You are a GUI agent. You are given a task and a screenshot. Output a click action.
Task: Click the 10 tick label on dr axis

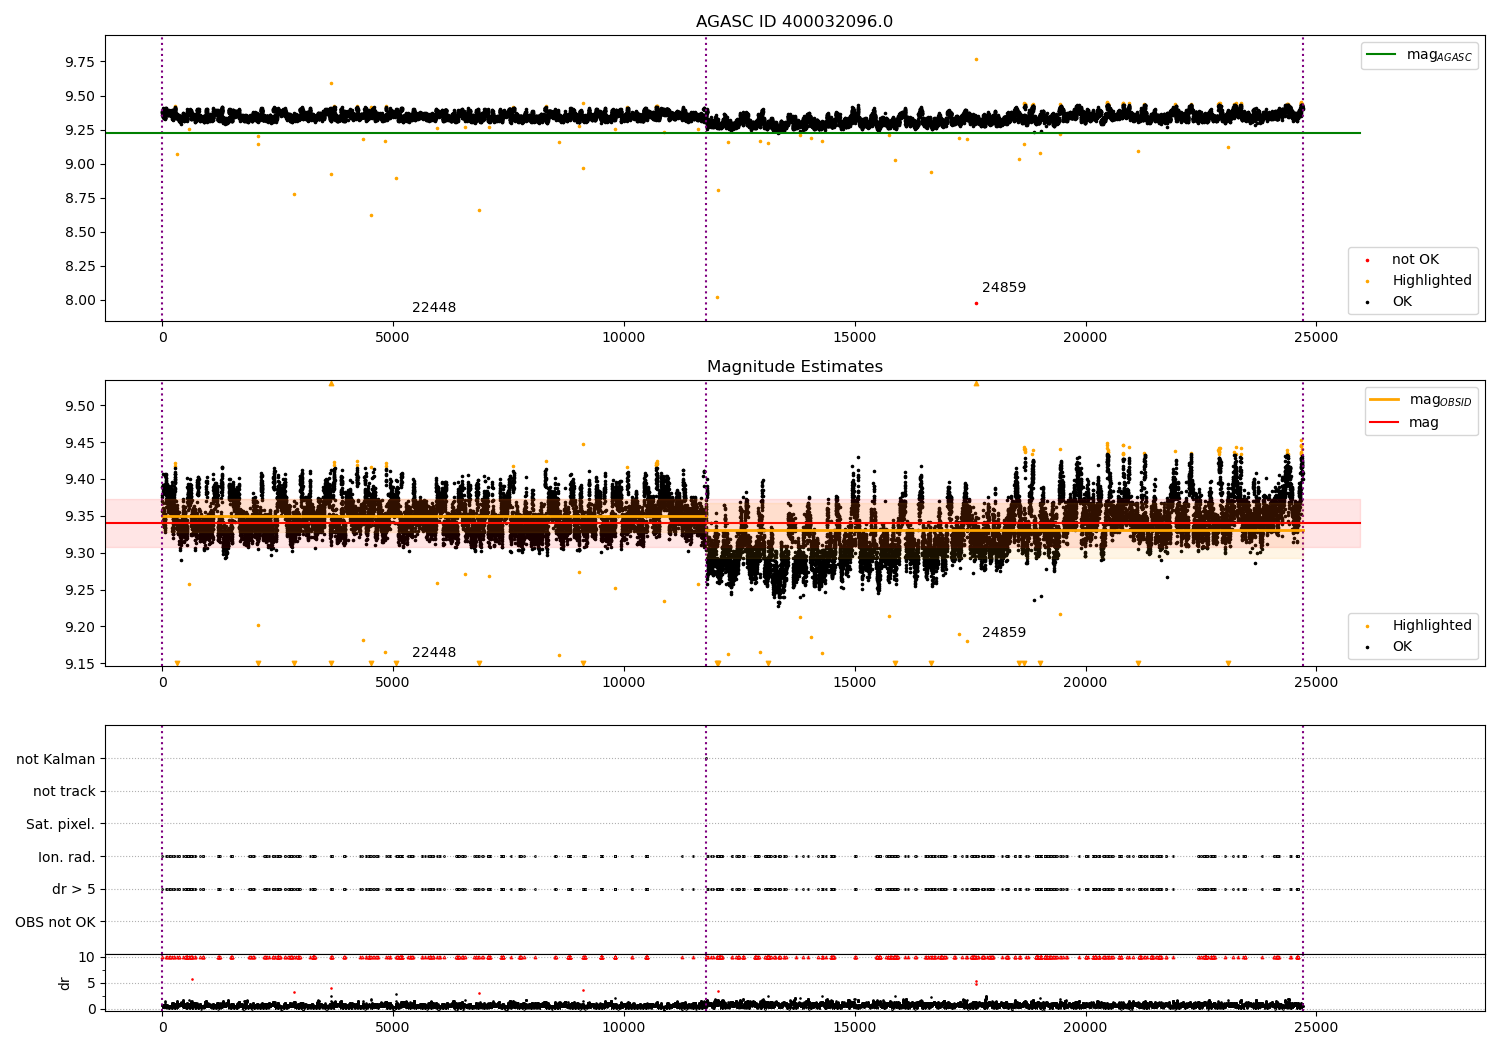(87, 958)
